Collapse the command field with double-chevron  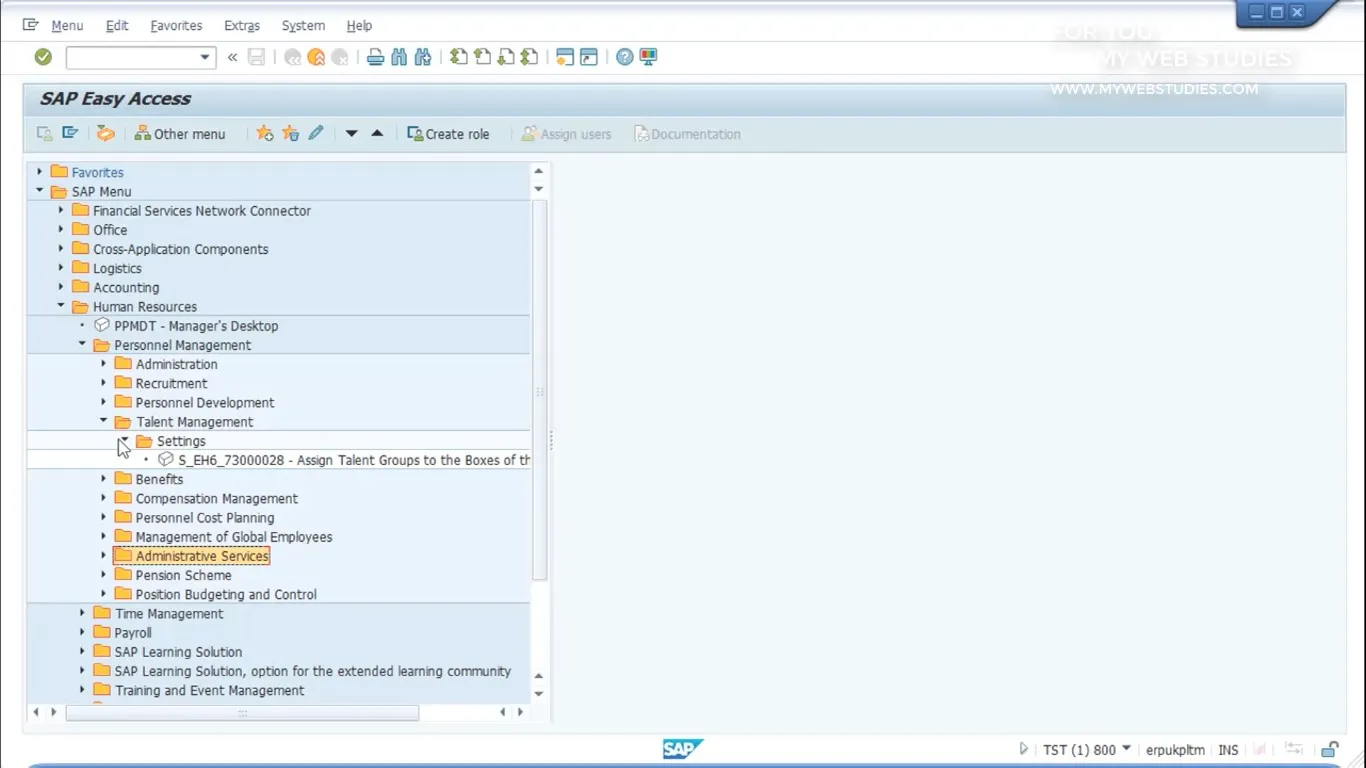(232, 57)
